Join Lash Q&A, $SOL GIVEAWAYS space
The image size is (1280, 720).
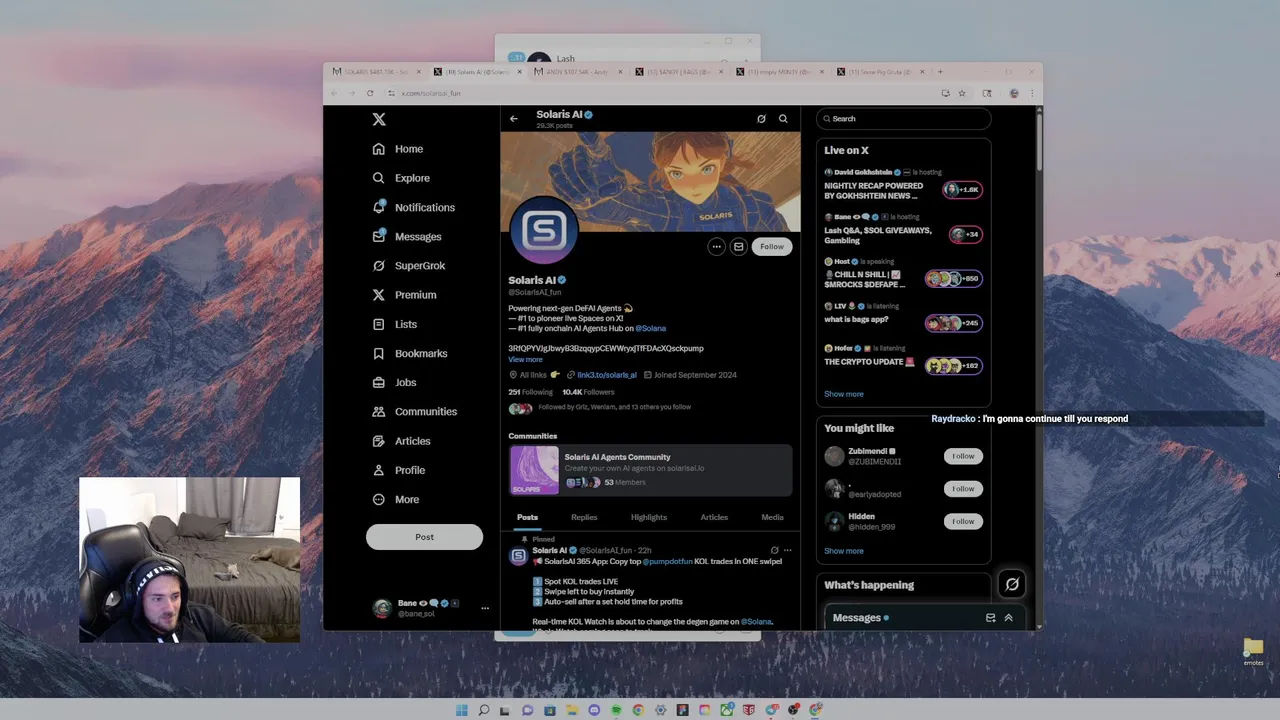[903, 229]
